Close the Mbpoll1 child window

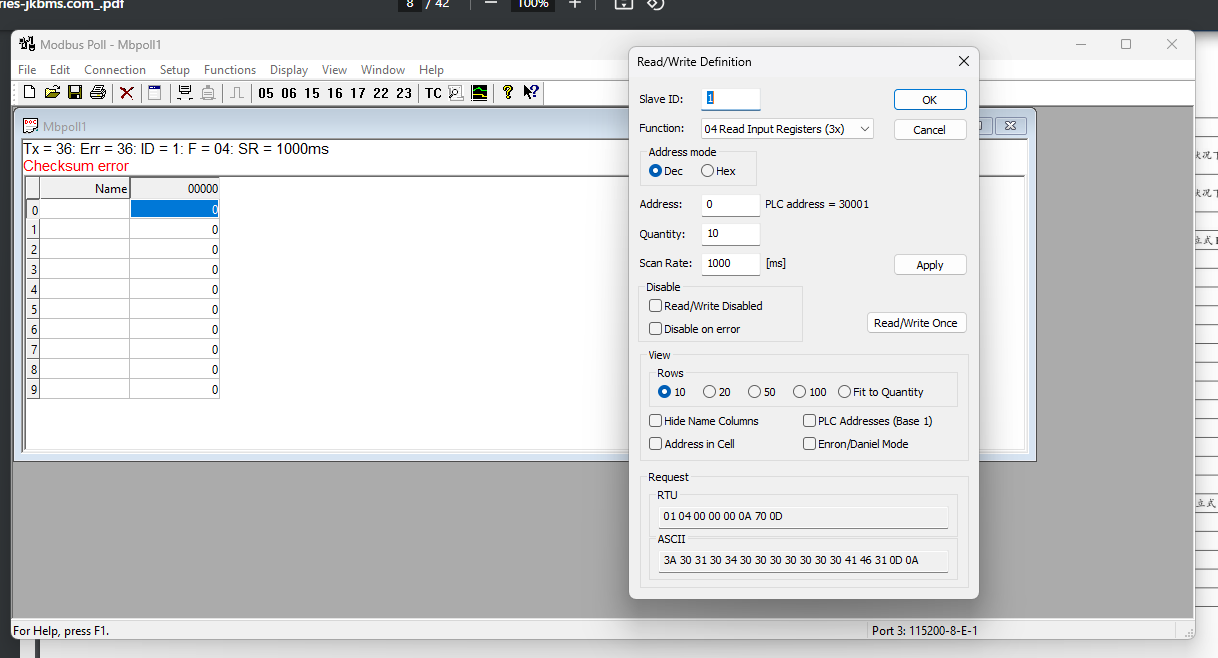coord(1013,126)
